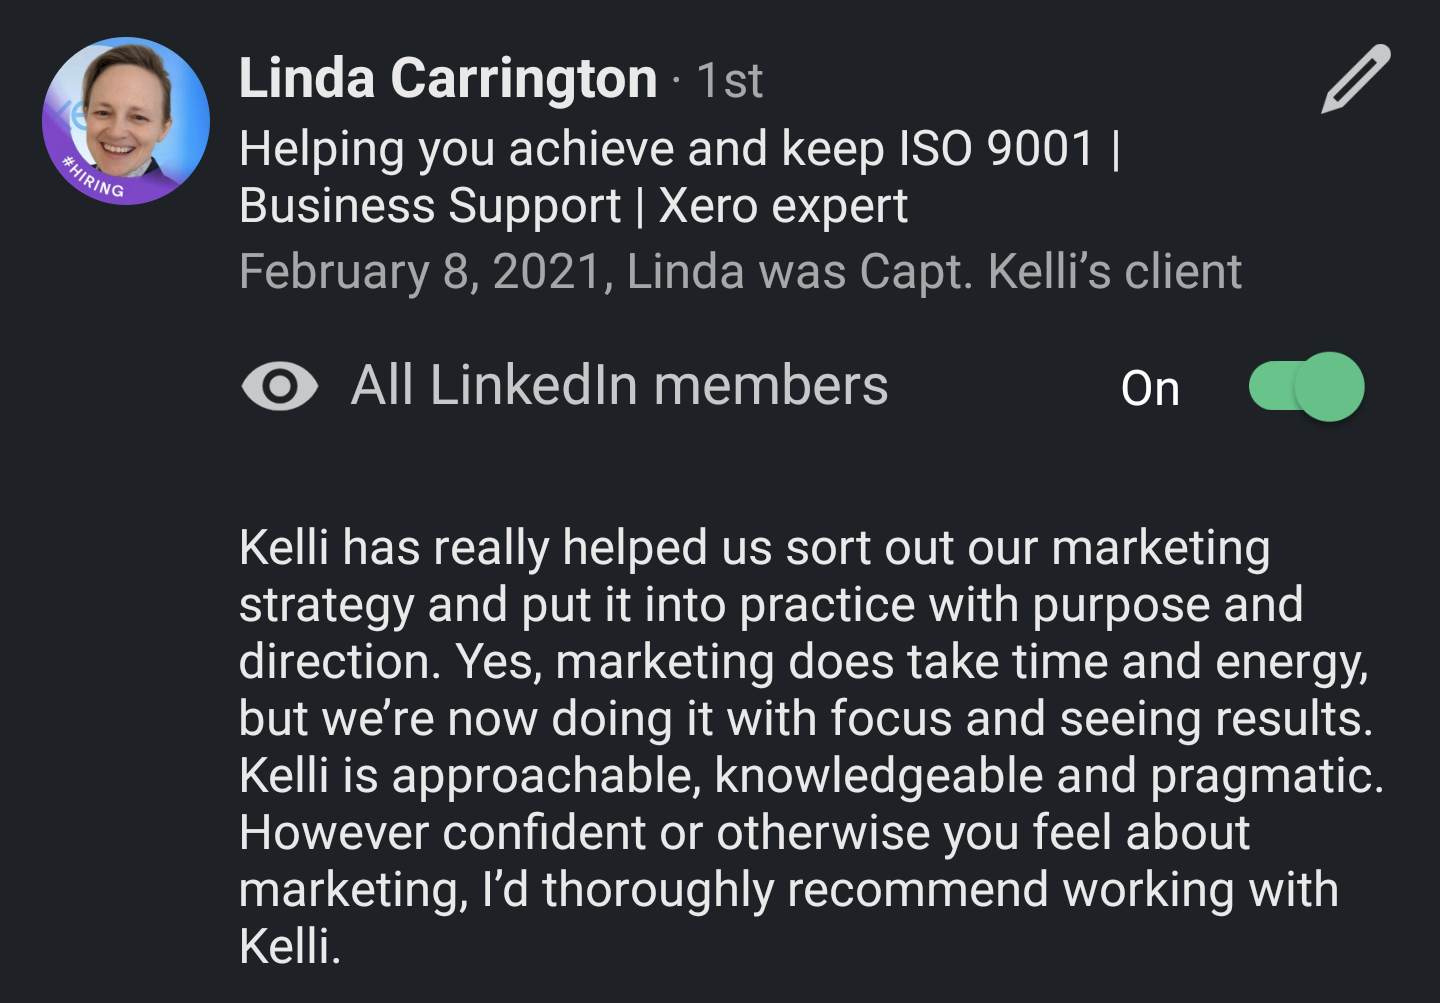
Task: Click the line 'Kelli is approachable, knowledgeable and pragmatic'
Action: [x=810, y=776]
